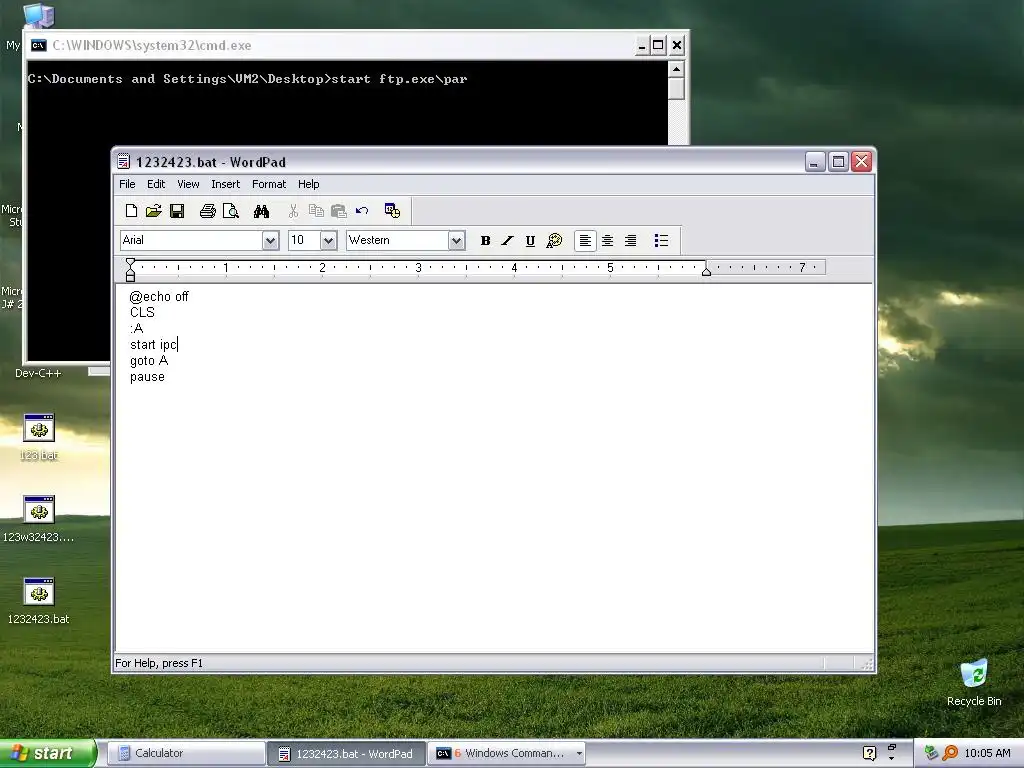Expand the Arial font dropdown
The height and width of the screenshot is (768, 1024).
(270, 241)
